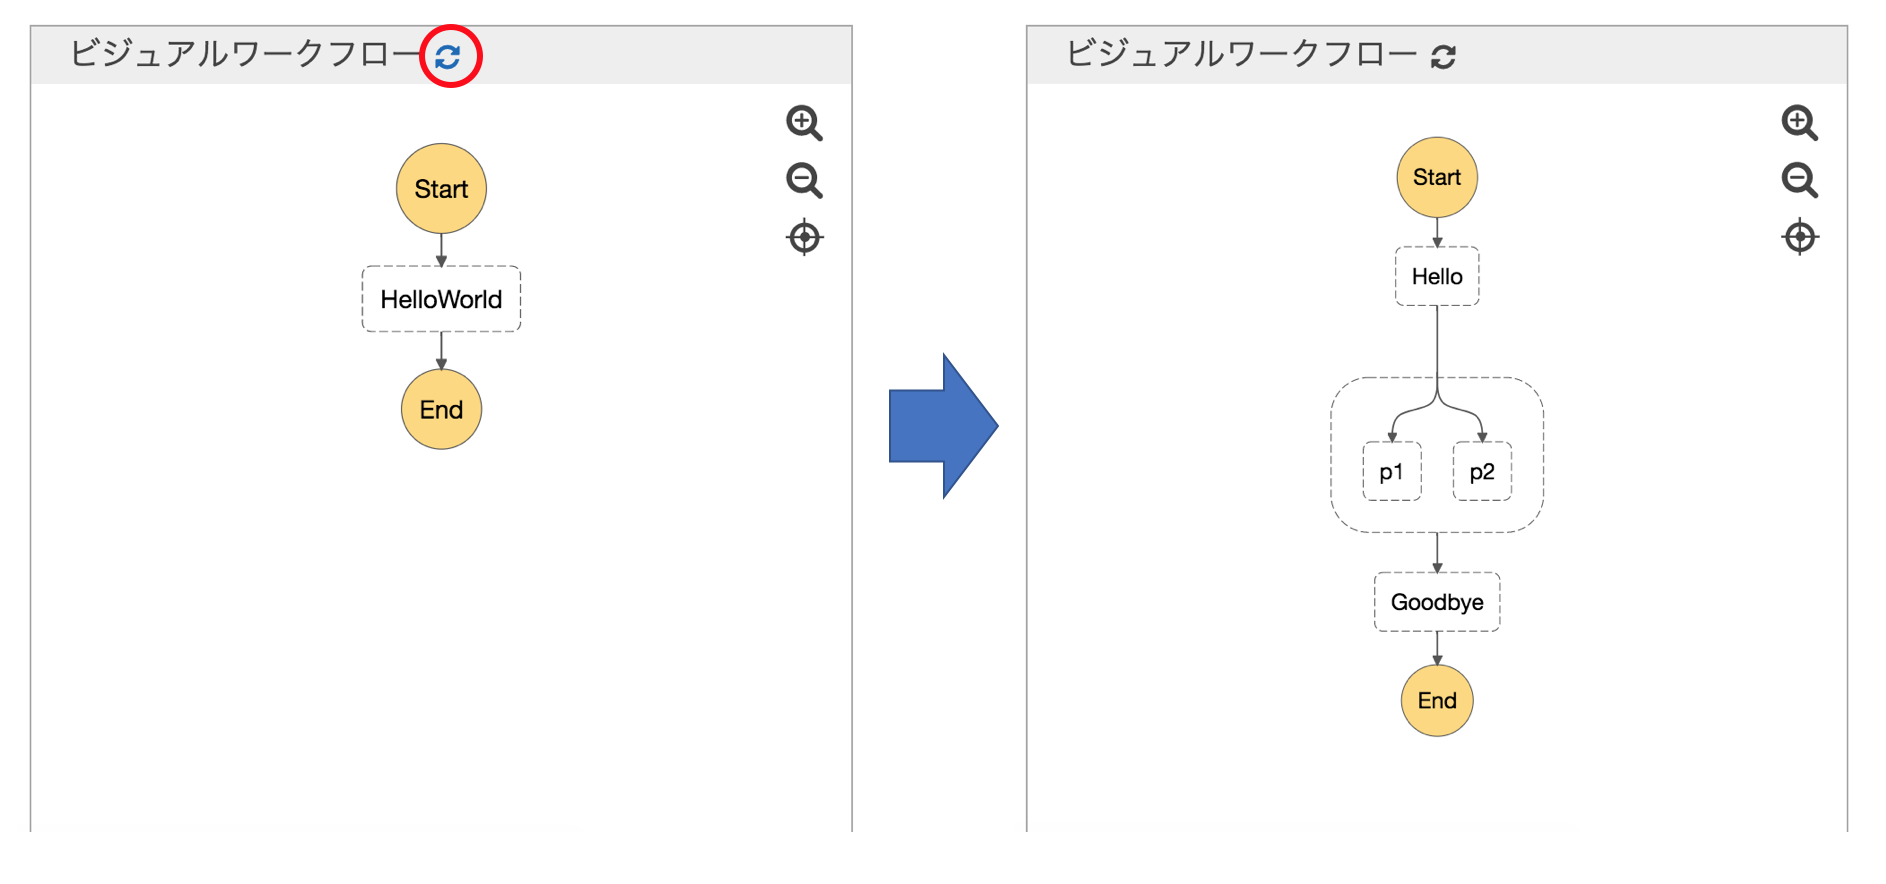Click the End node in left workflow
1886x884 pixels.
click(x=441, y=410)
